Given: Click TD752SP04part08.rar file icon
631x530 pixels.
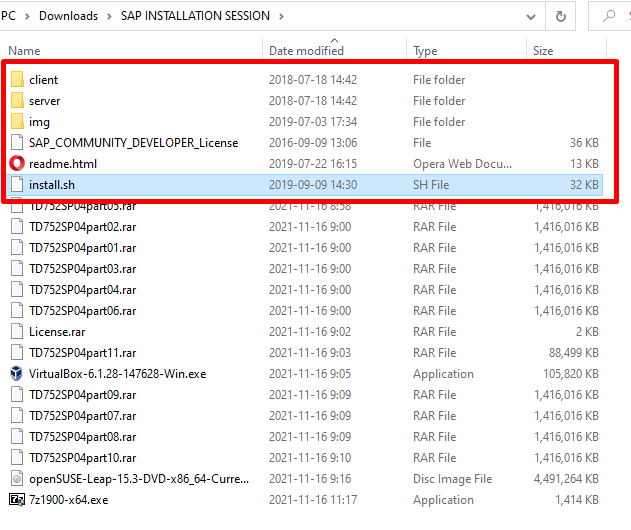Looking at the screenshot, I should 17,436.
